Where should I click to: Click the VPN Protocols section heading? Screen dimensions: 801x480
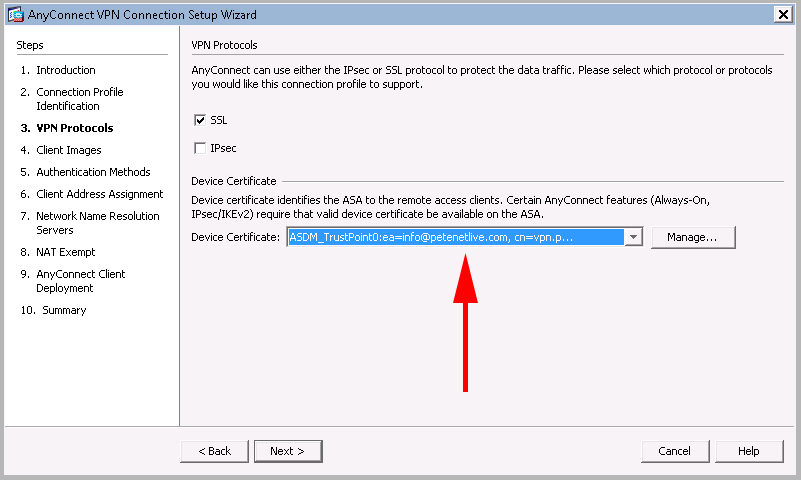(224, 45)
